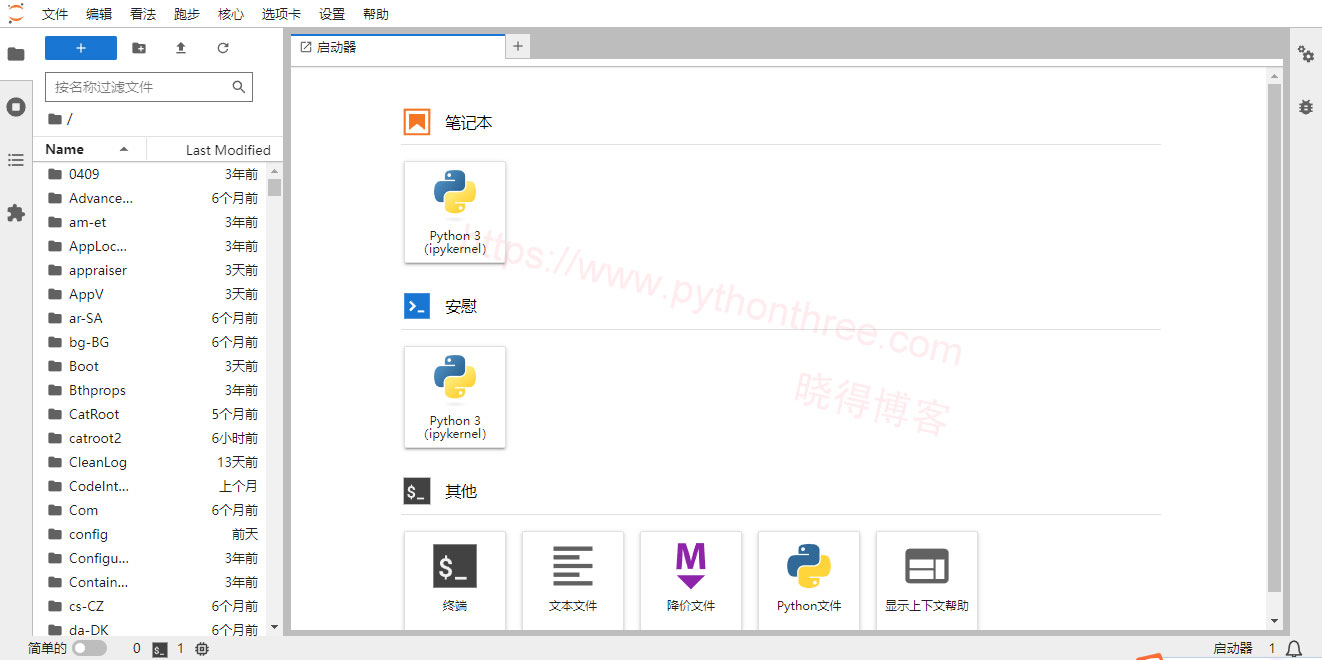This screenshot has height=660, width=1322.
Task: Sort files by Name column
Action: [x=90, y=149]
